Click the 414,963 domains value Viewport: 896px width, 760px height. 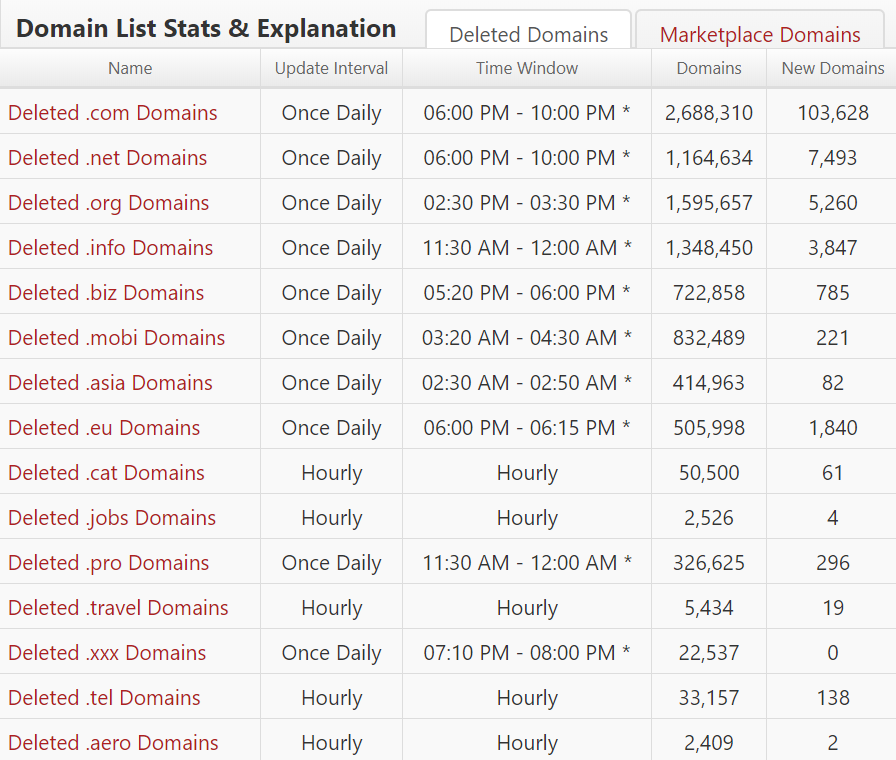709,383
